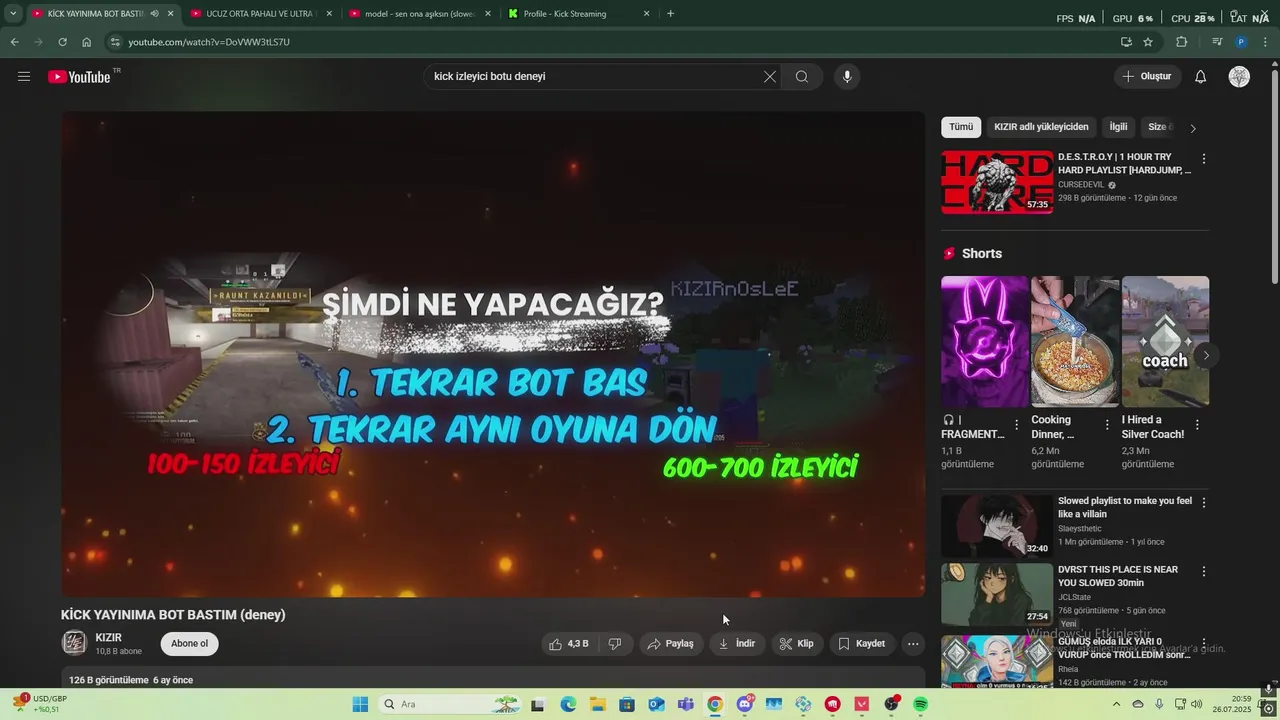Open the Chrome profile P icon
1280x720 pixels.
(x=1241, y=42)
